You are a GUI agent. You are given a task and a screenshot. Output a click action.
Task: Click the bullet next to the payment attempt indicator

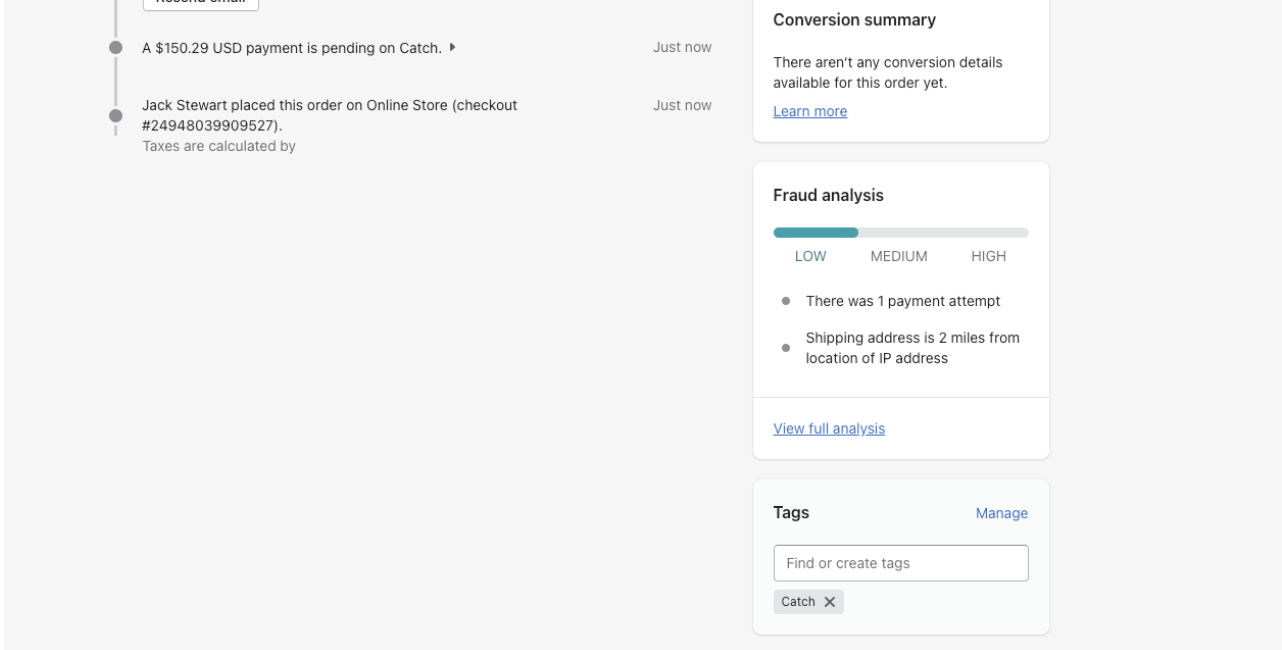click(786, 301)
